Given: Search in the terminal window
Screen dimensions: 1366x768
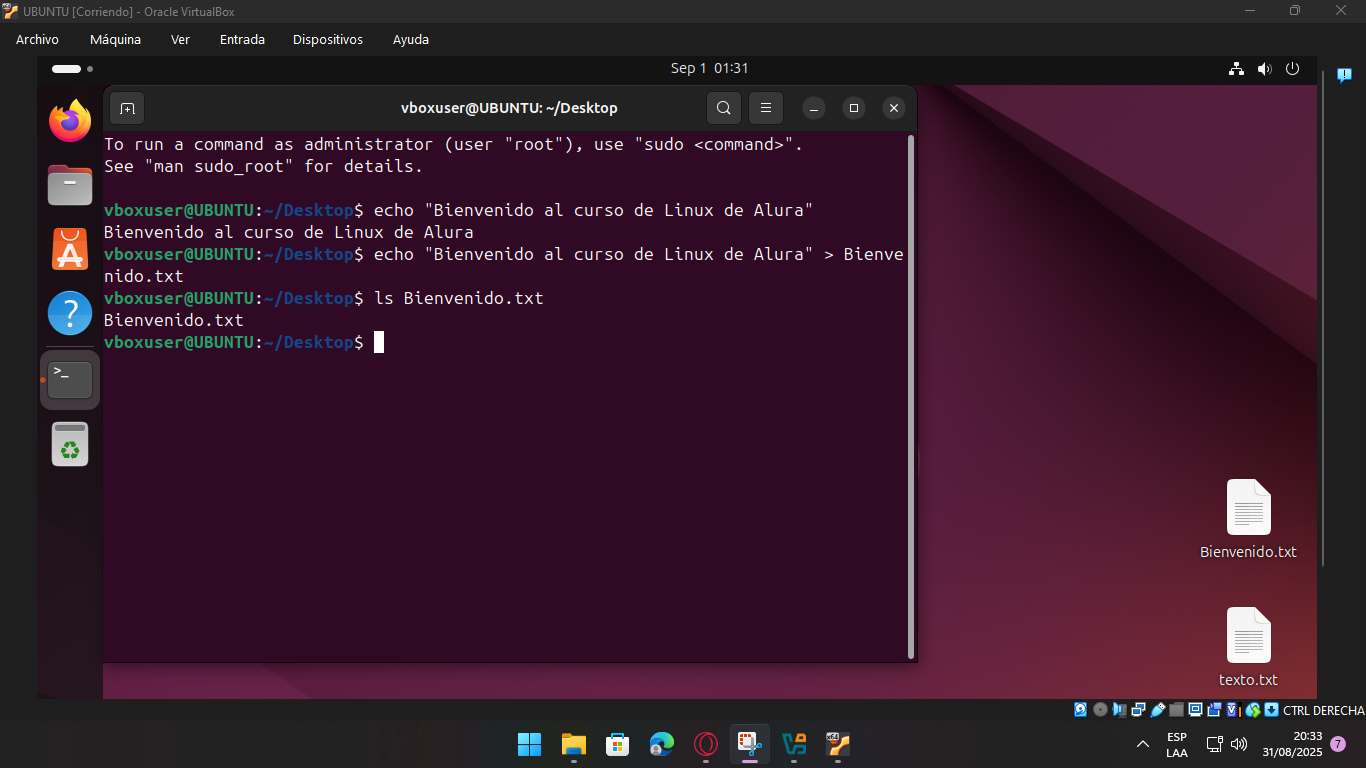Looking at the screenshot, I should tap(724, 108).
